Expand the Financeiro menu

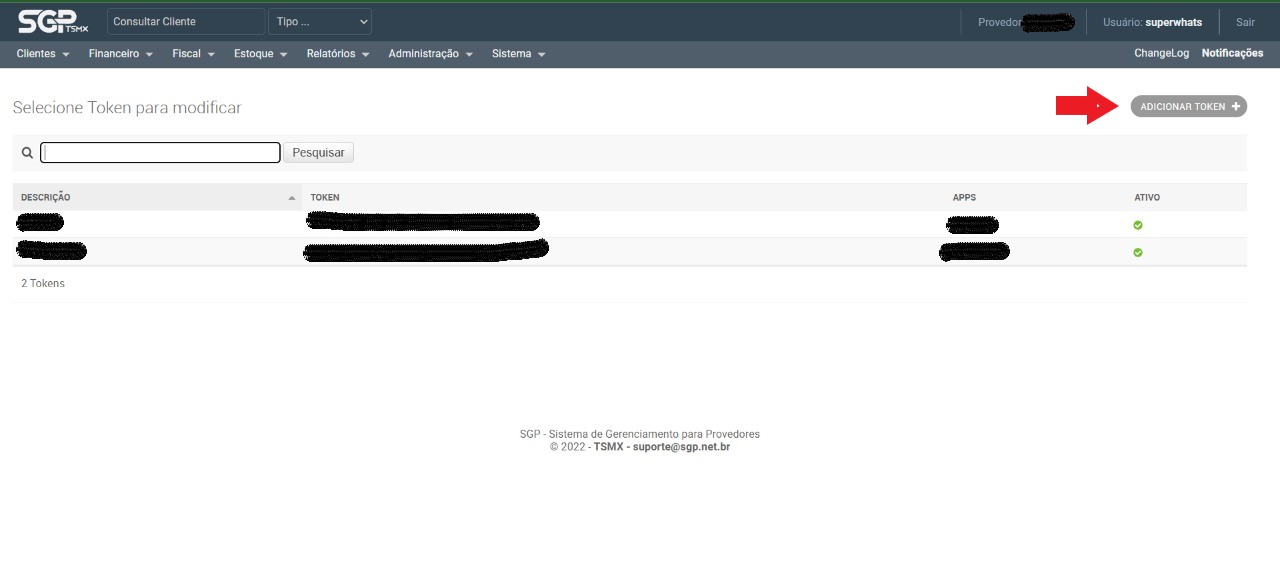pos(120,54)
